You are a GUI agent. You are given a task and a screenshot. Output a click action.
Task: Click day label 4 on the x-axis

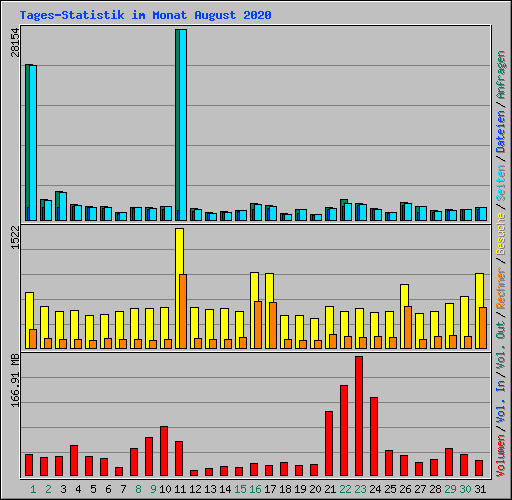click(78, 489)
